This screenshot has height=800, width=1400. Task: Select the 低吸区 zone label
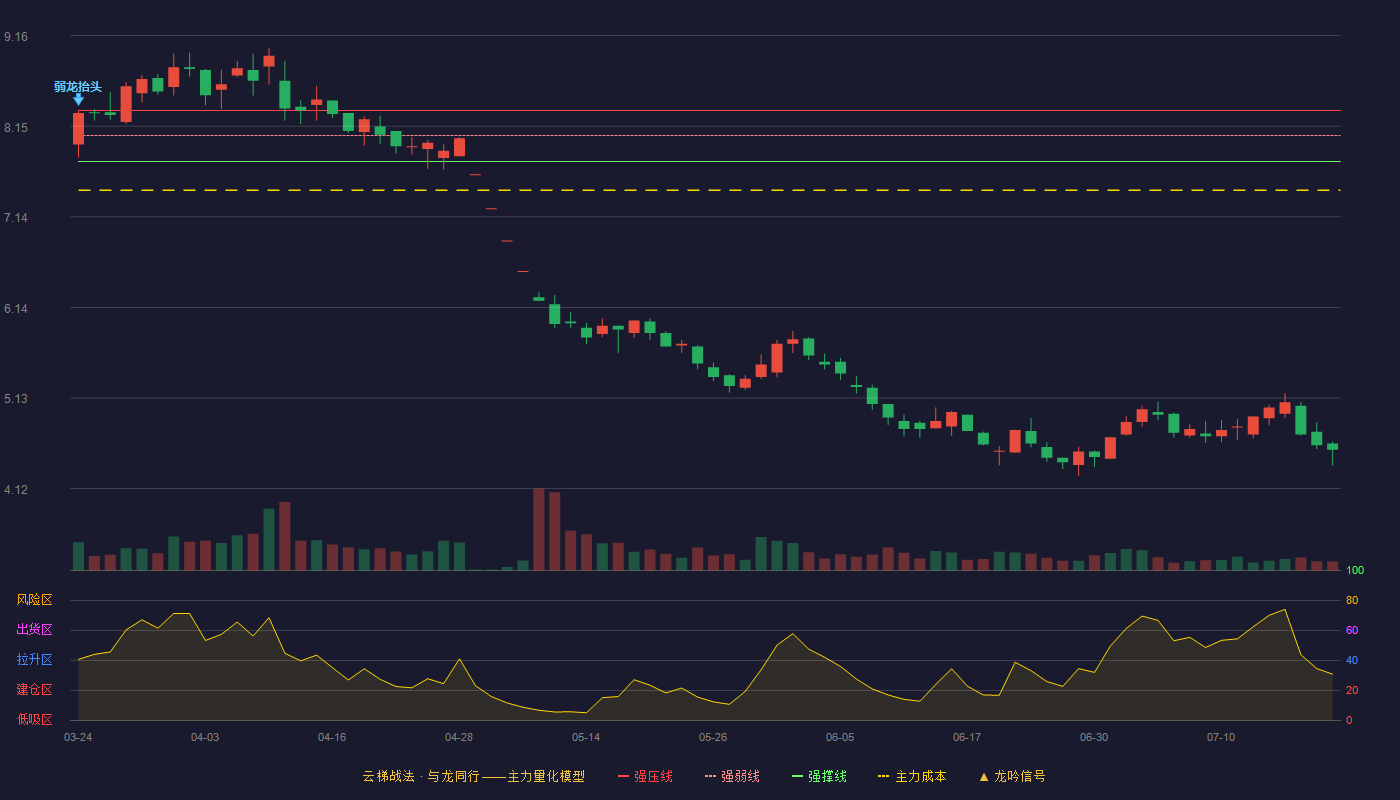coord(34,719)
